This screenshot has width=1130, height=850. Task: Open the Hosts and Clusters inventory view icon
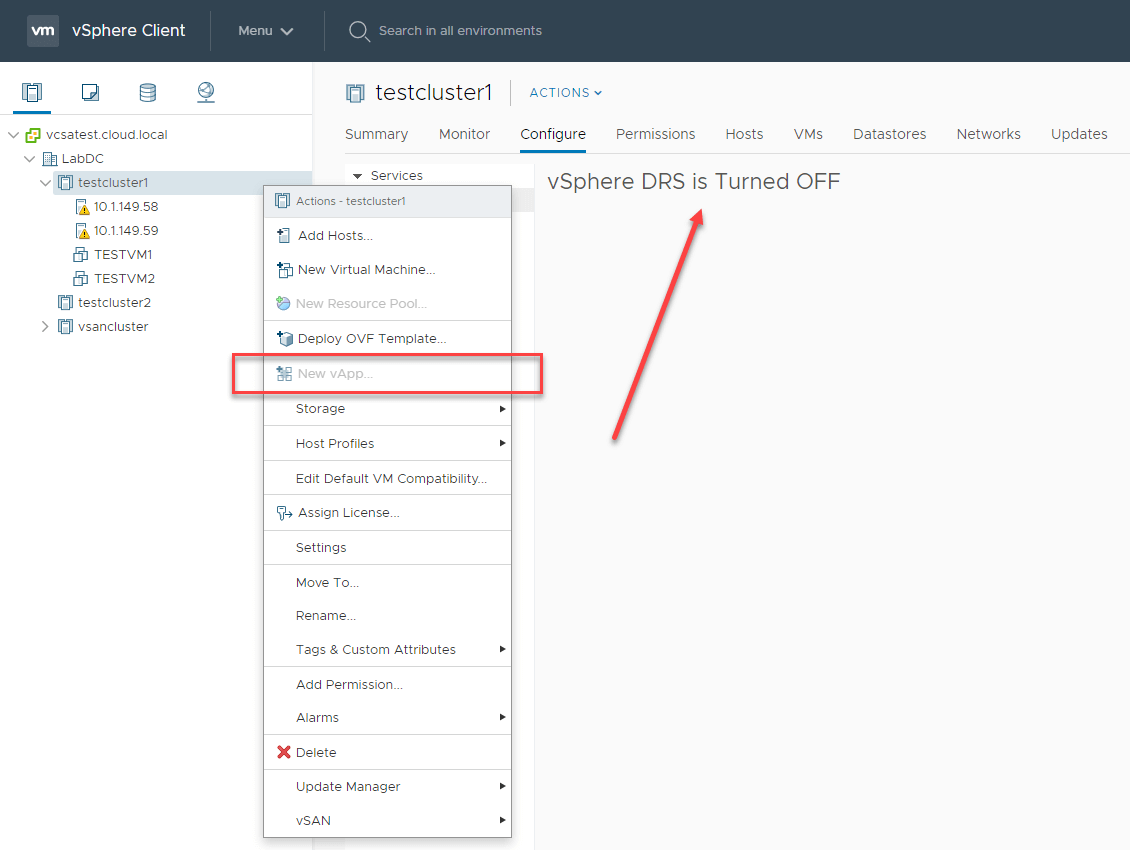pos(32,92)
